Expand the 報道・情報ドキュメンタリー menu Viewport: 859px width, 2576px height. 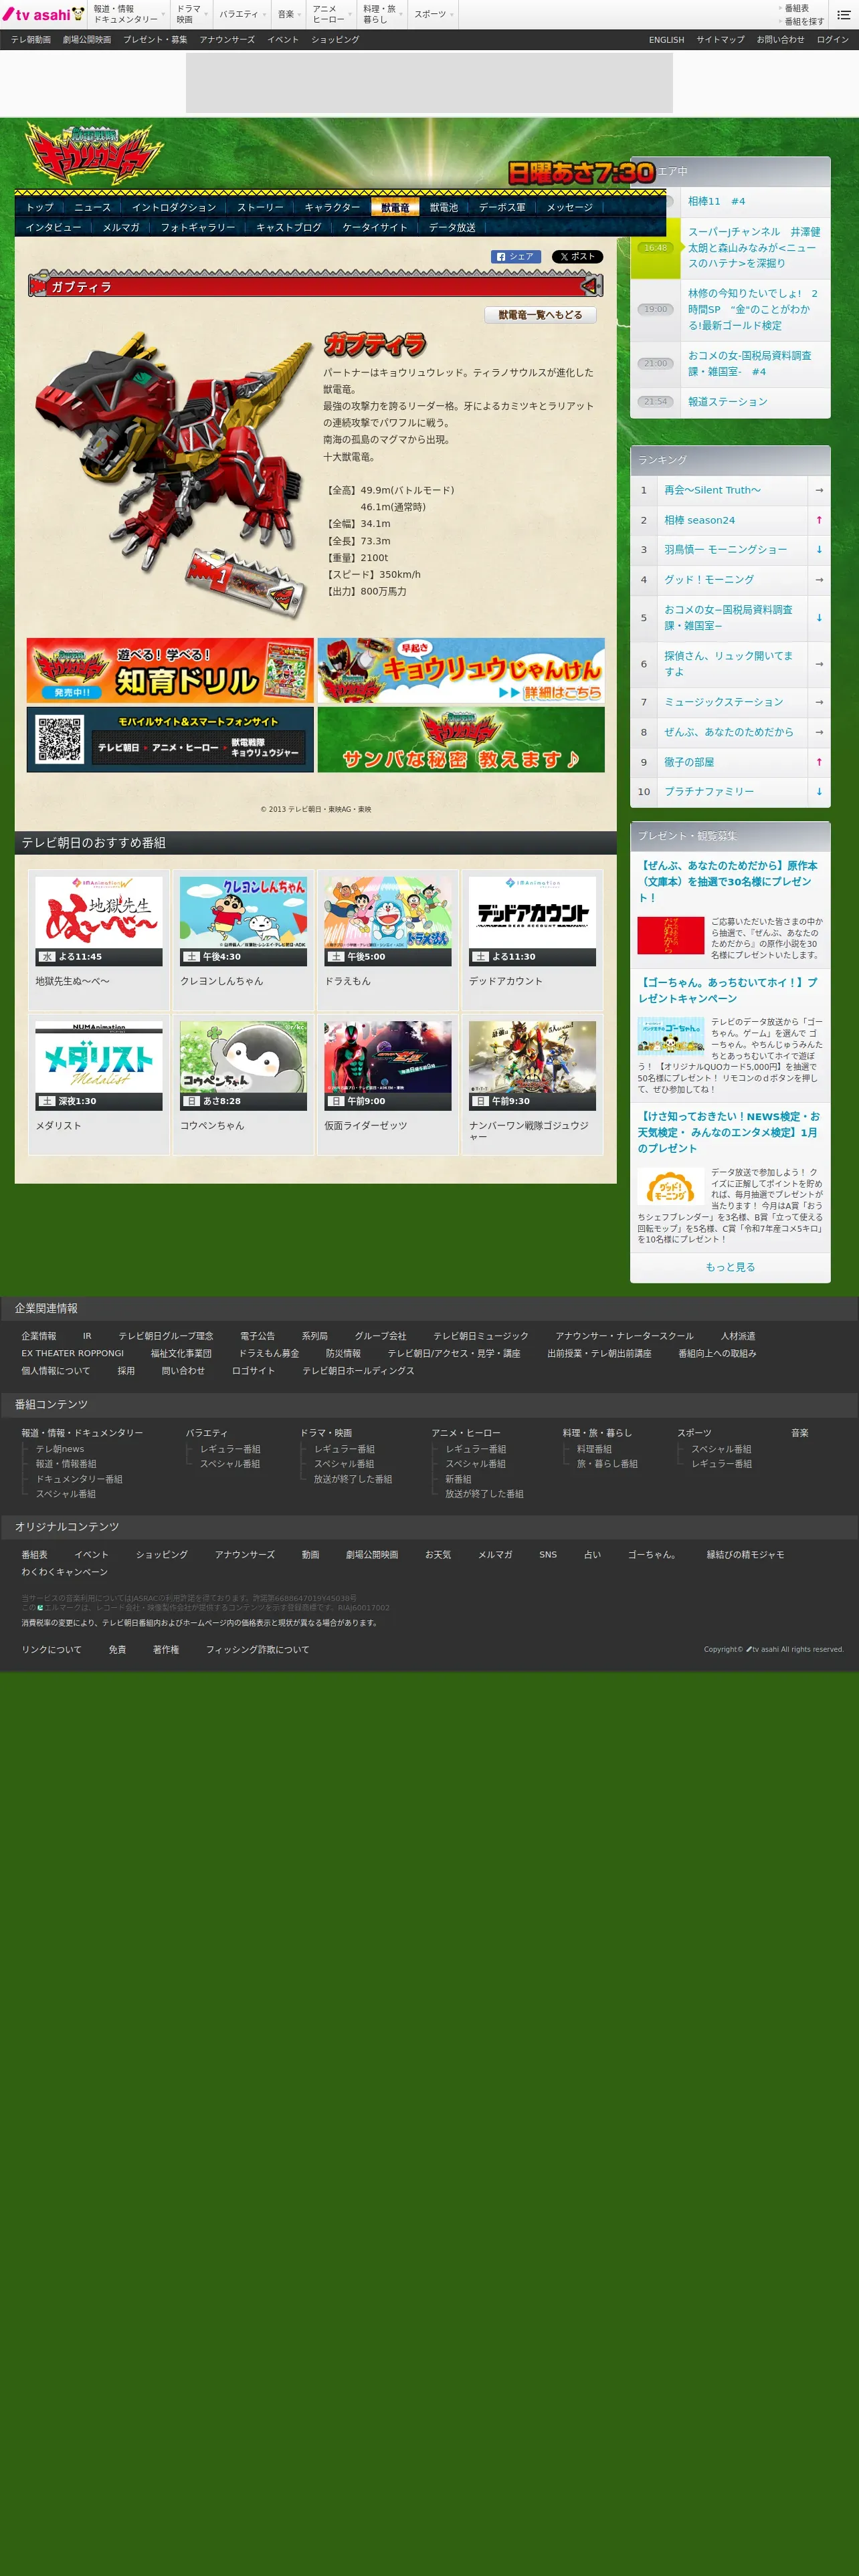coord(128,14)
